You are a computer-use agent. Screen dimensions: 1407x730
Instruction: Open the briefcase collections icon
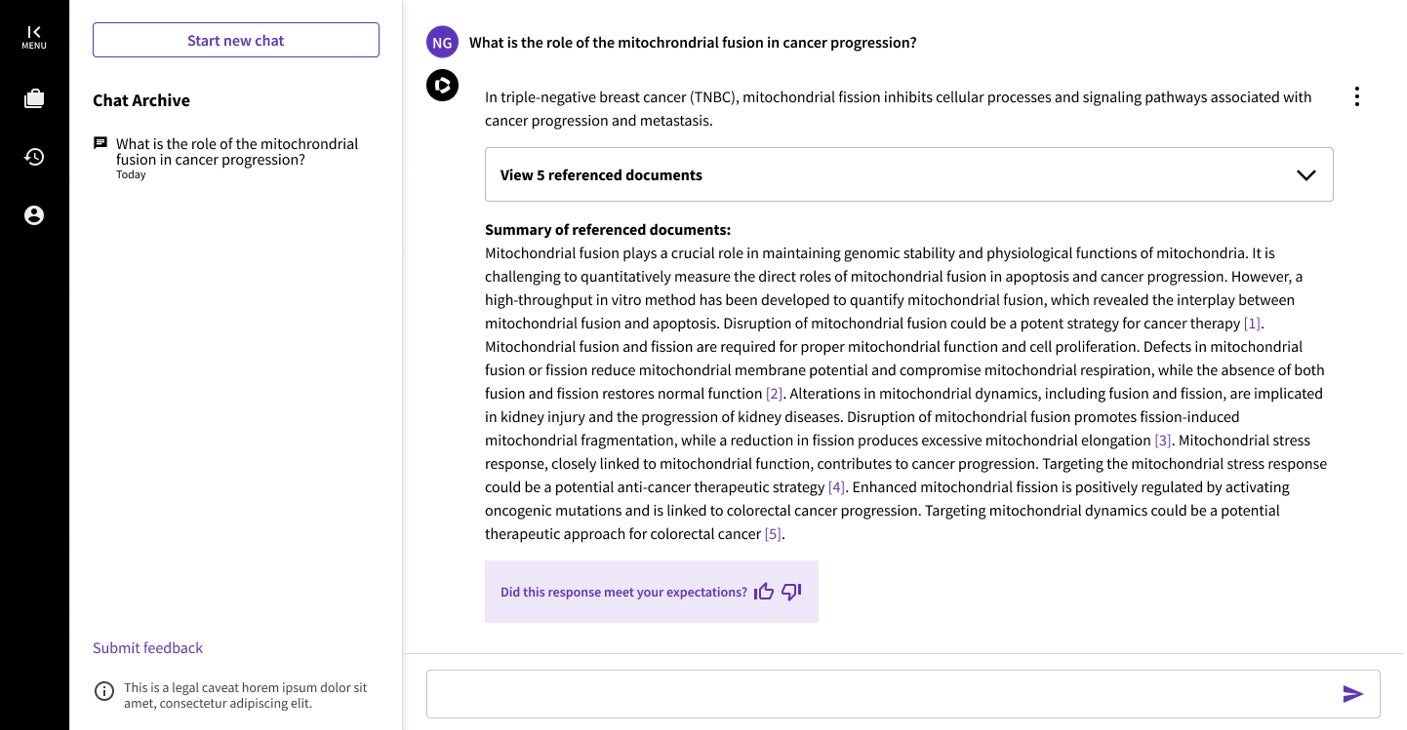click(34, 98)
